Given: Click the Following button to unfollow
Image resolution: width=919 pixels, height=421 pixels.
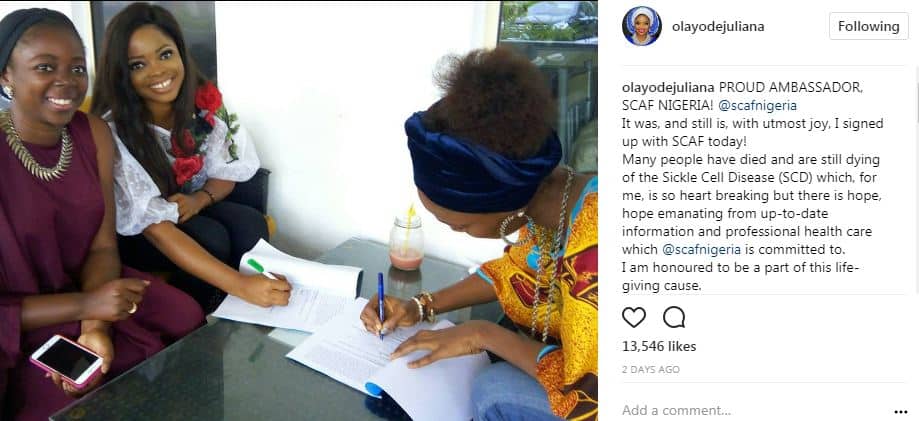Looking at the screenshot, I should 869,26.
